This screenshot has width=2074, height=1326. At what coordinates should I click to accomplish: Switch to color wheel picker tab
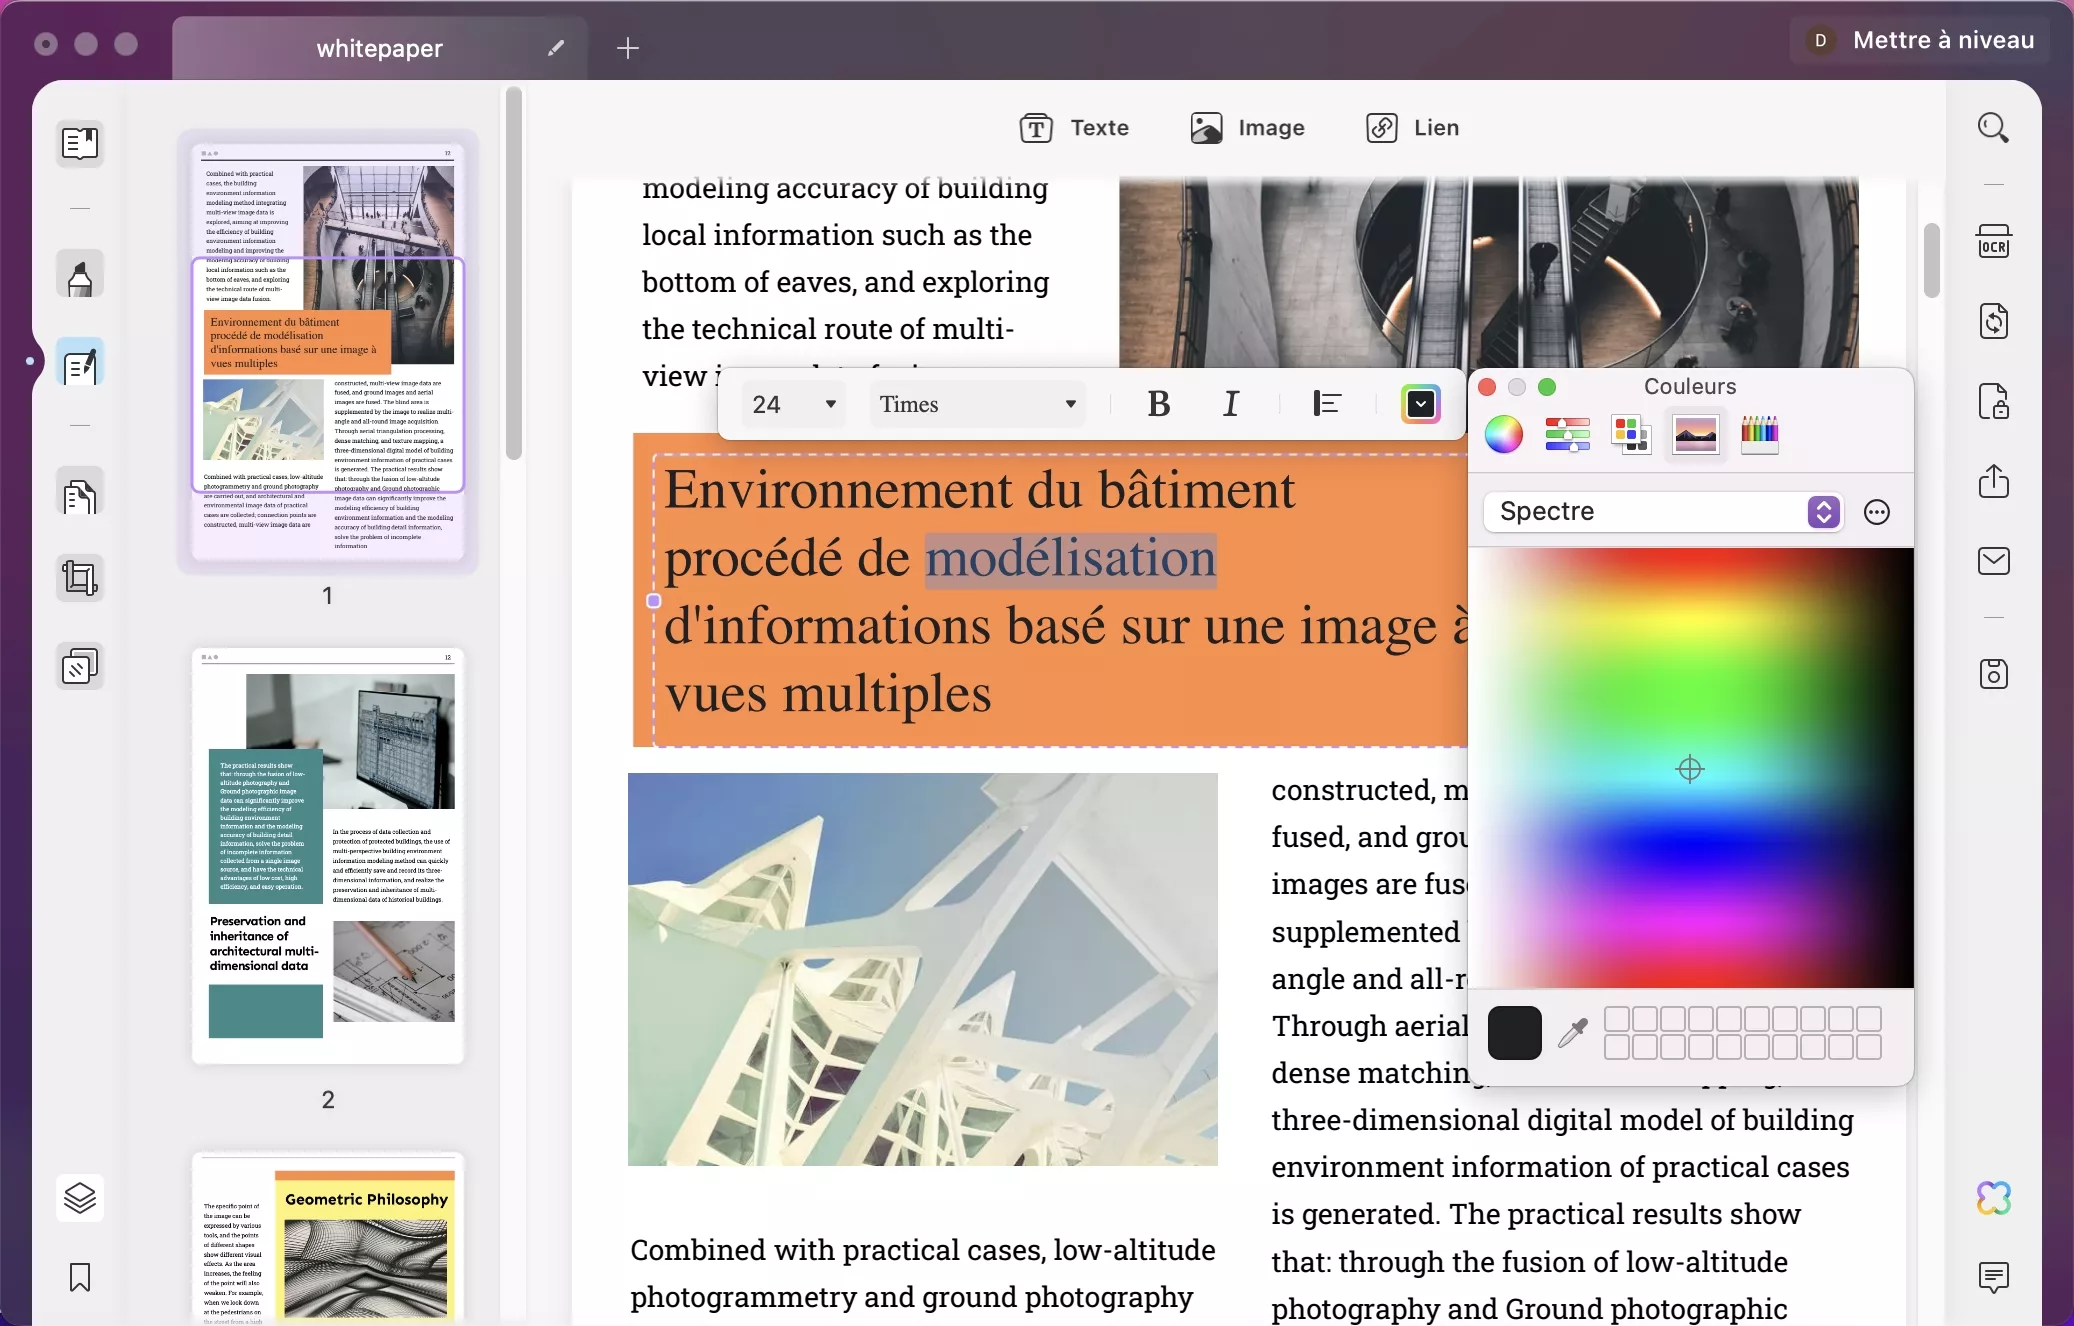click(x=1503, y=435)
